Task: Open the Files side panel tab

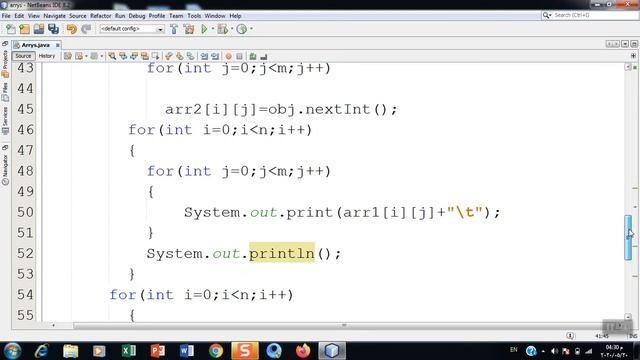Action: pyautogui.click(x=5, y=91)
